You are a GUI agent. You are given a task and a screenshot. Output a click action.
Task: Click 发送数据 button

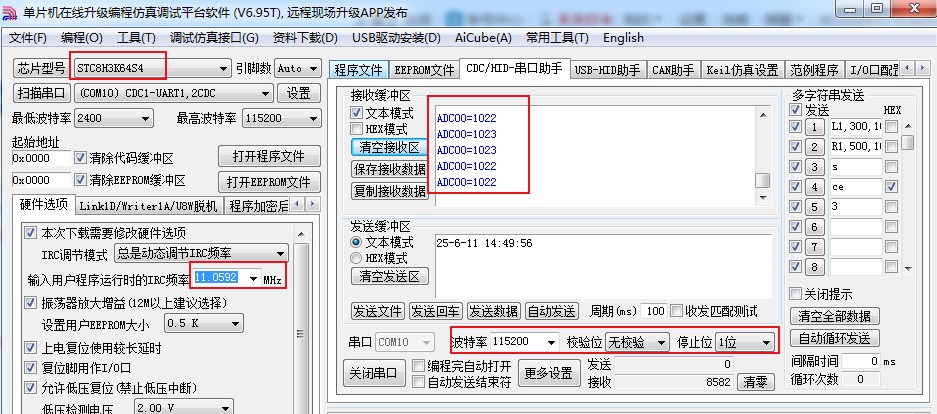click(x=494, y=311)
